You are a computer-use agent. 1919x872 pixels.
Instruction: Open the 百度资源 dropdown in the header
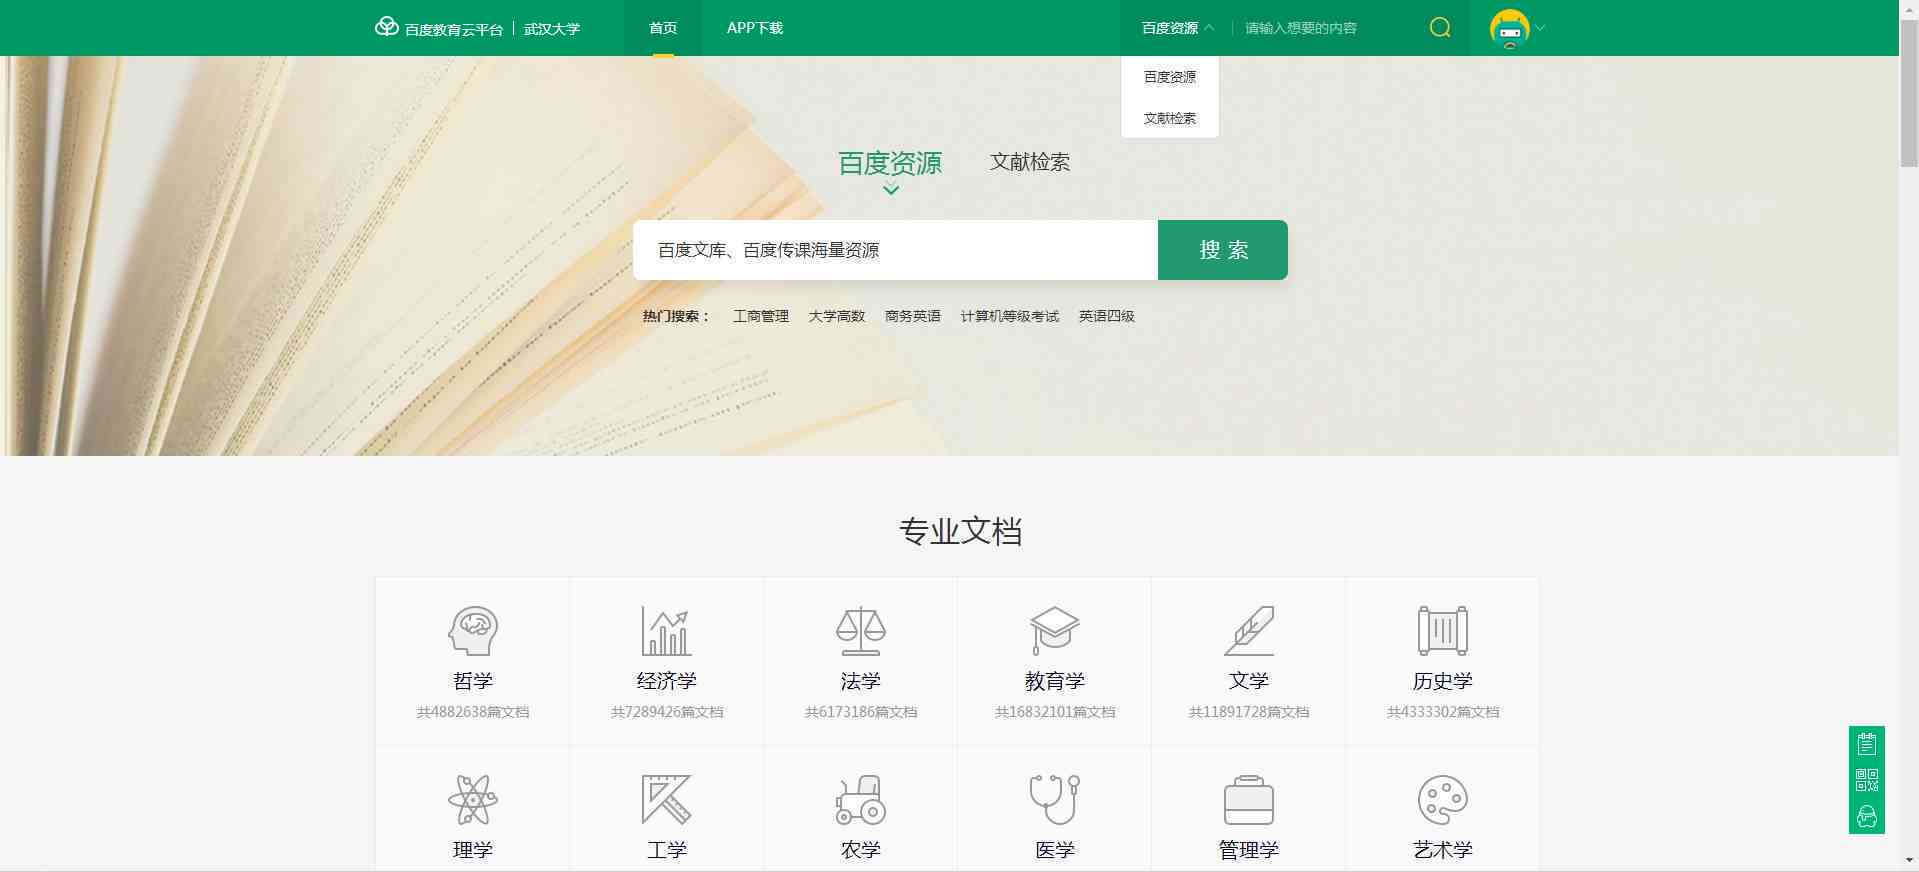[1177, 28]
